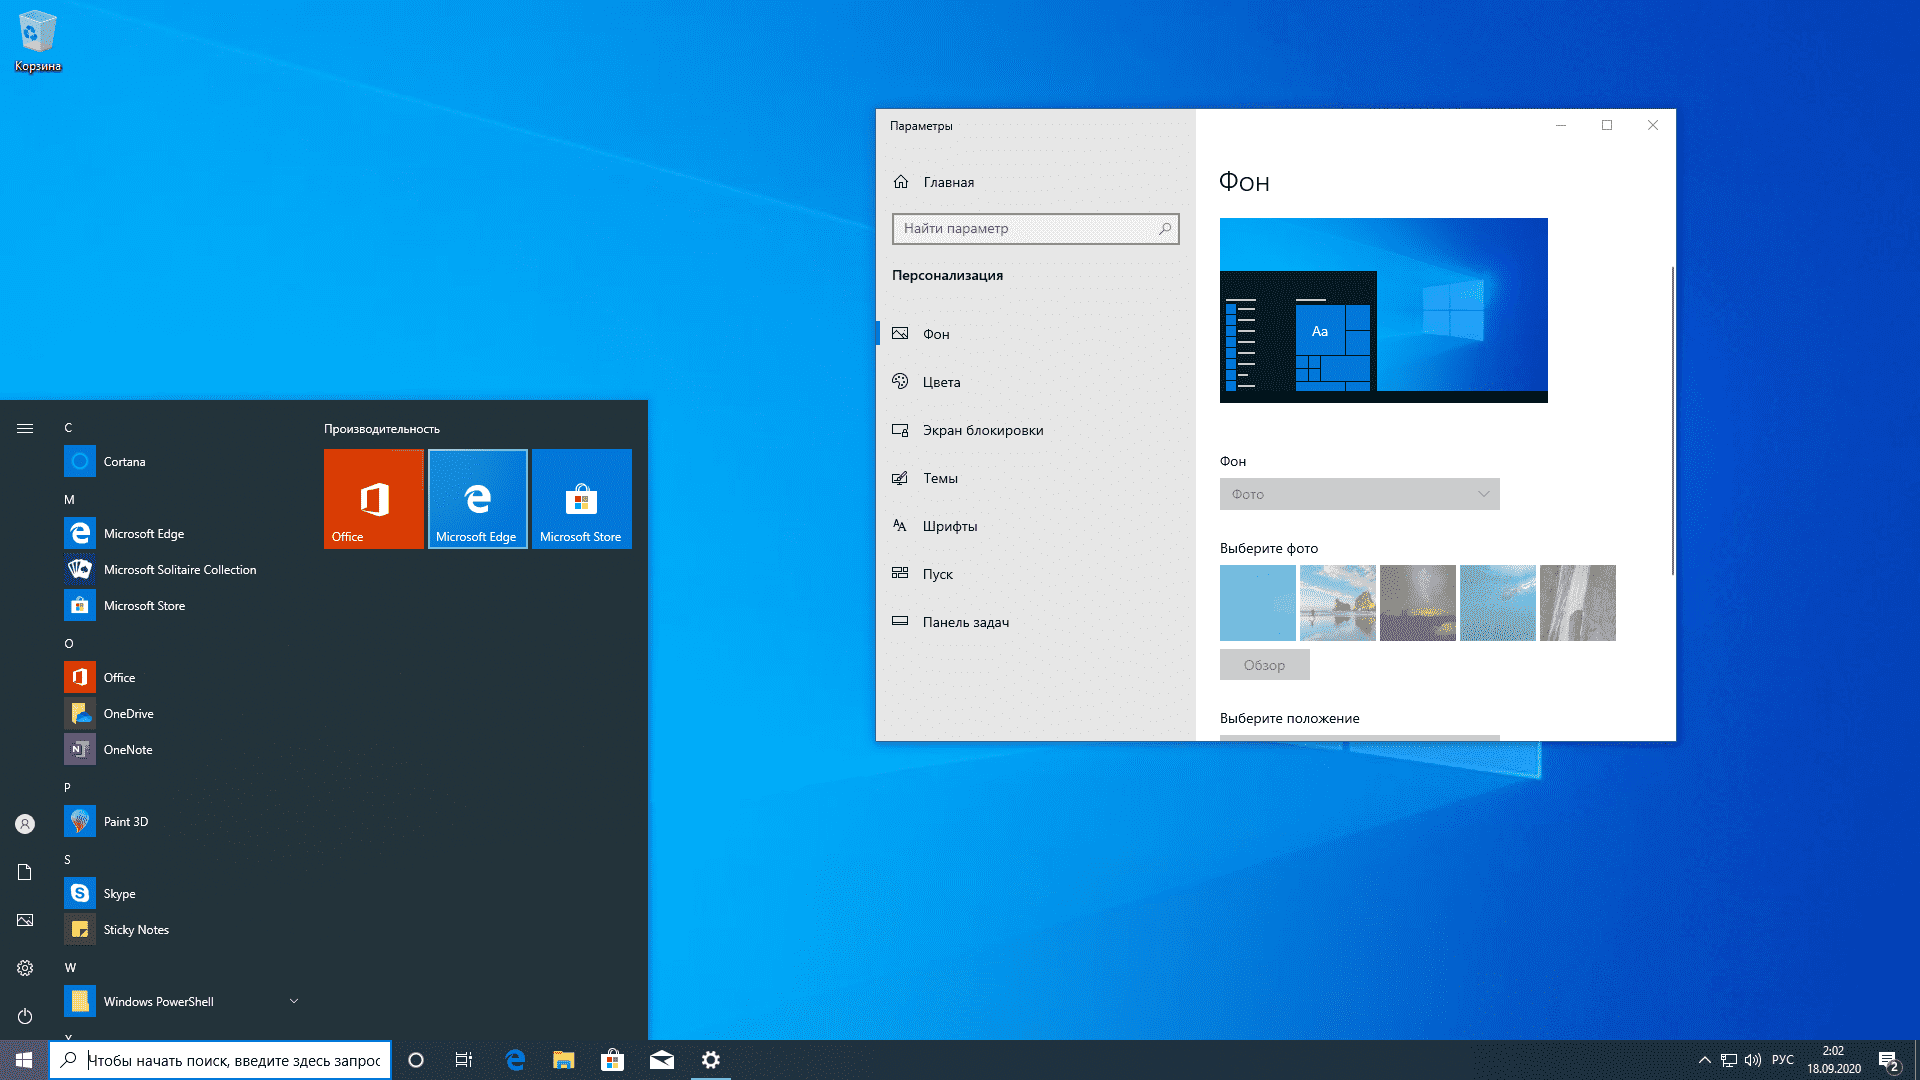Screen dimensions: 1920x1080
Task: Open the Шрифты (Fonts) settings section
Action: (949, 525)
